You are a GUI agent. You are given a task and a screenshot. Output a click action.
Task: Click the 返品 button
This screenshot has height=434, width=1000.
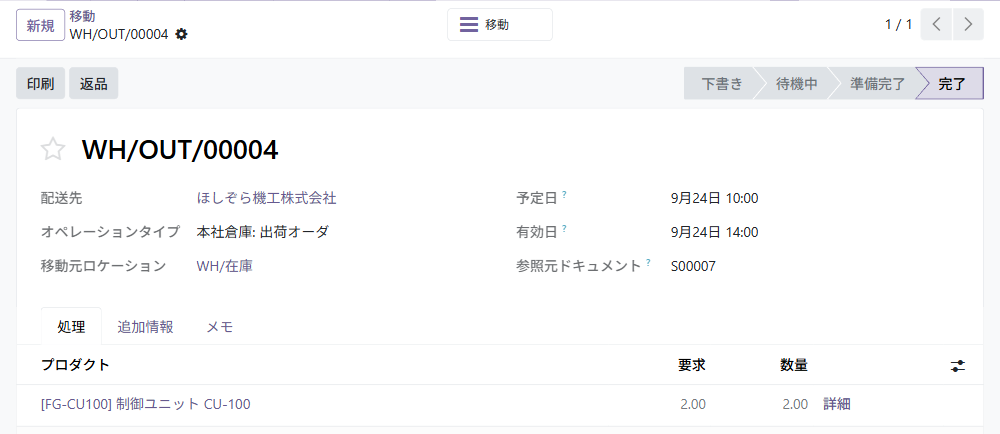pyautogui.click(x=94, y=83)
